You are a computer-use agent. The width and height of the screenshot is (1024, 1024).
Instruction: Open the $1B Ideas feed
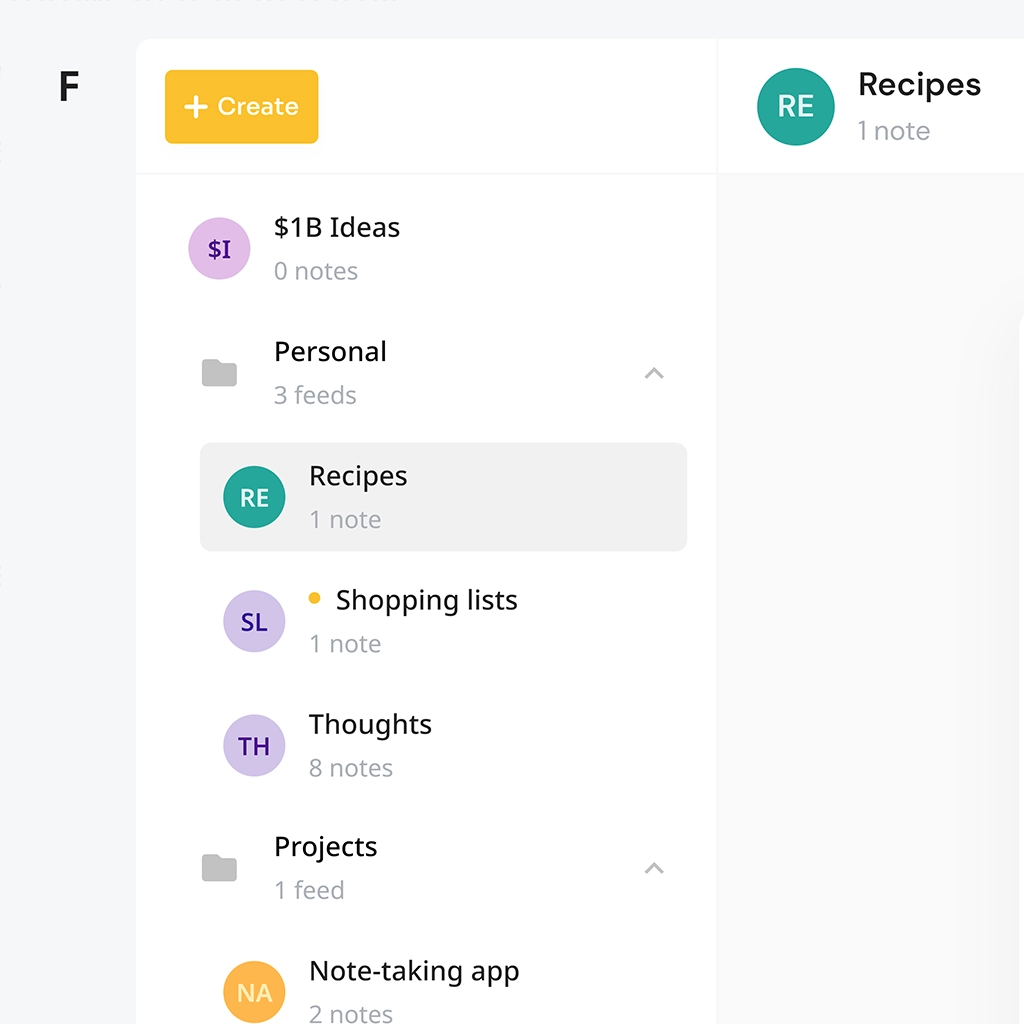click(337, 228)
